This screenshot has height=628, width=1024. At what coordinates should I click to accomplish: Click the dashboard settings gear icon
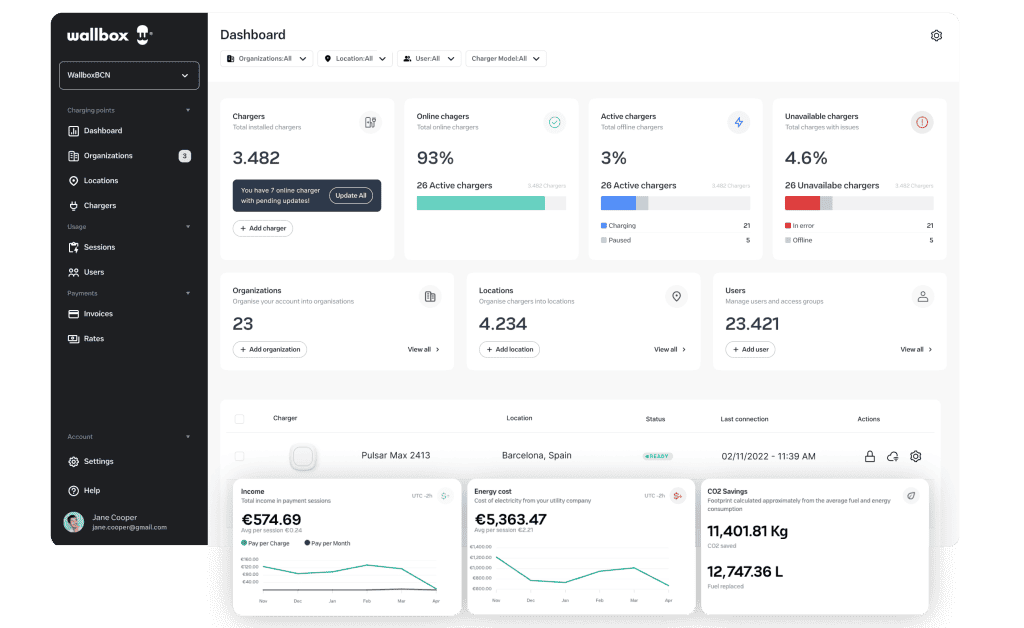pos(936,36)
